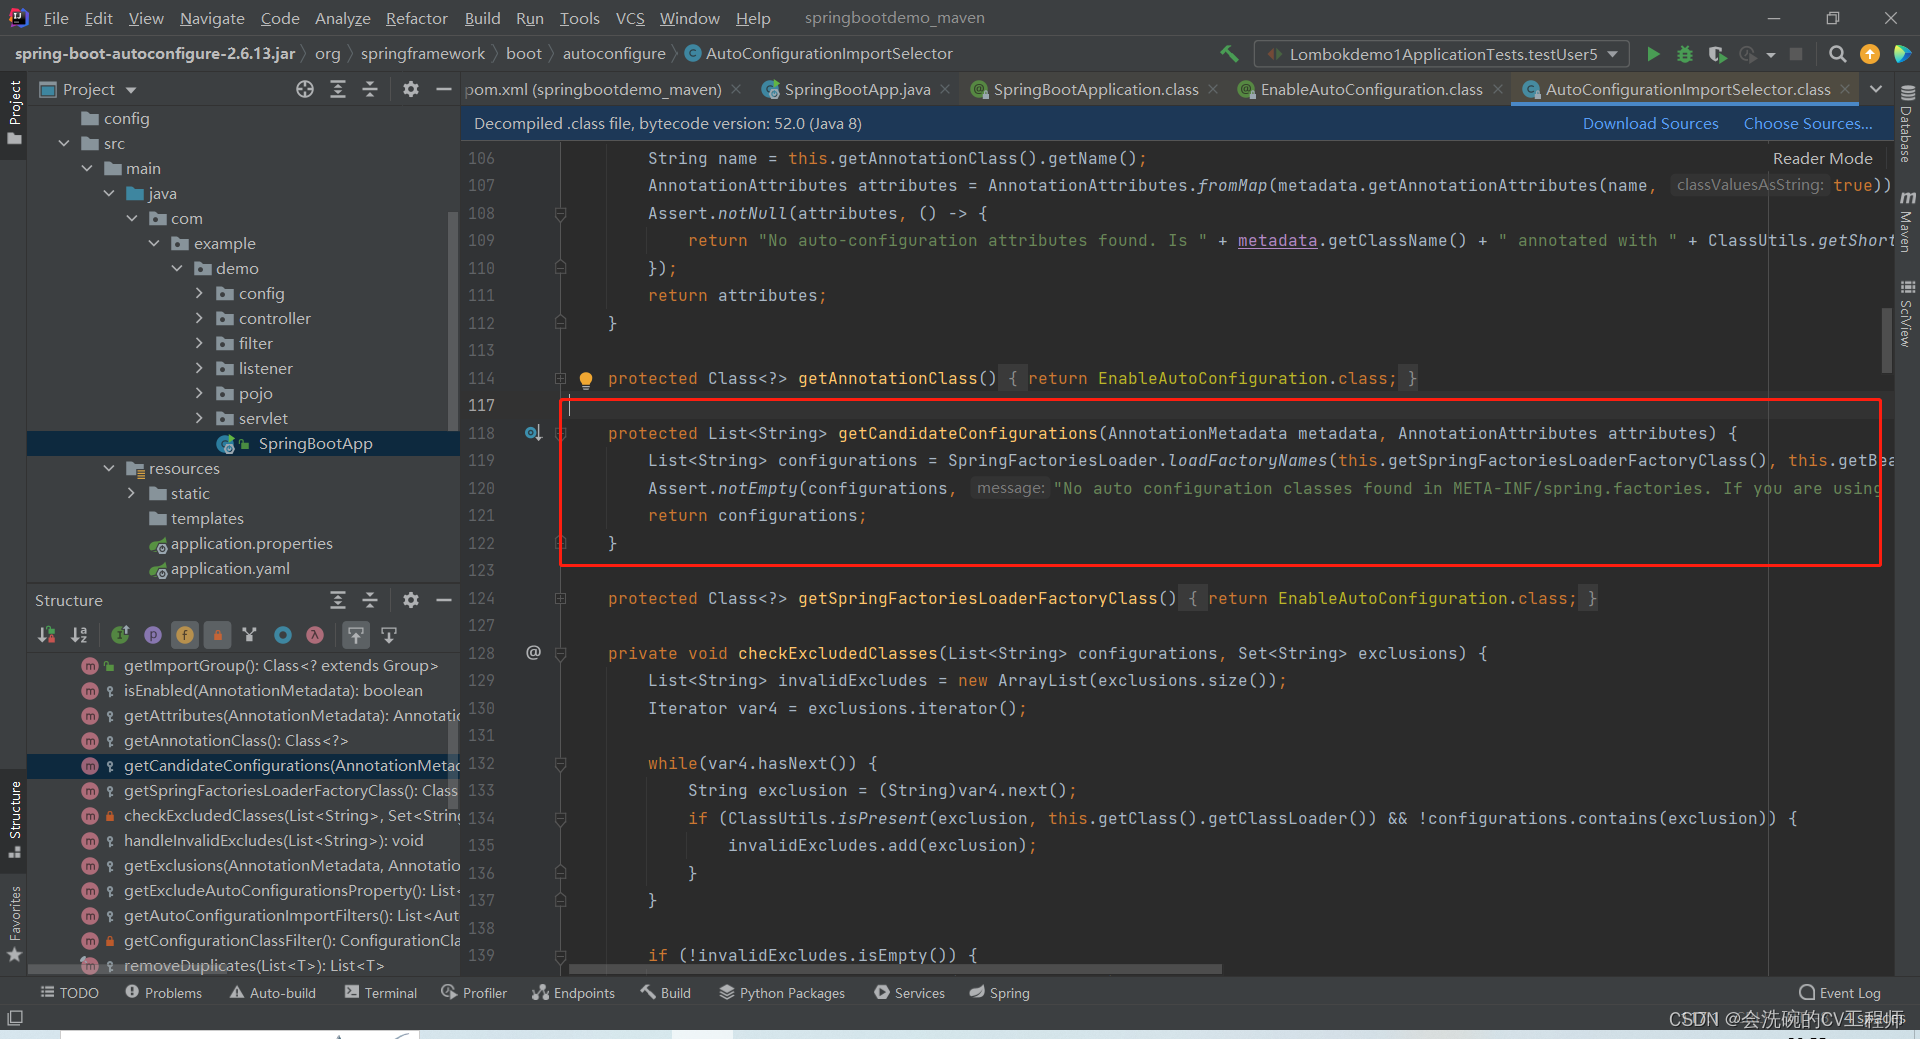Image resolution: width=1920 pixels, height=1039 pixels.
Task: Open the Endpoints tool window
Action: point(573,993)
